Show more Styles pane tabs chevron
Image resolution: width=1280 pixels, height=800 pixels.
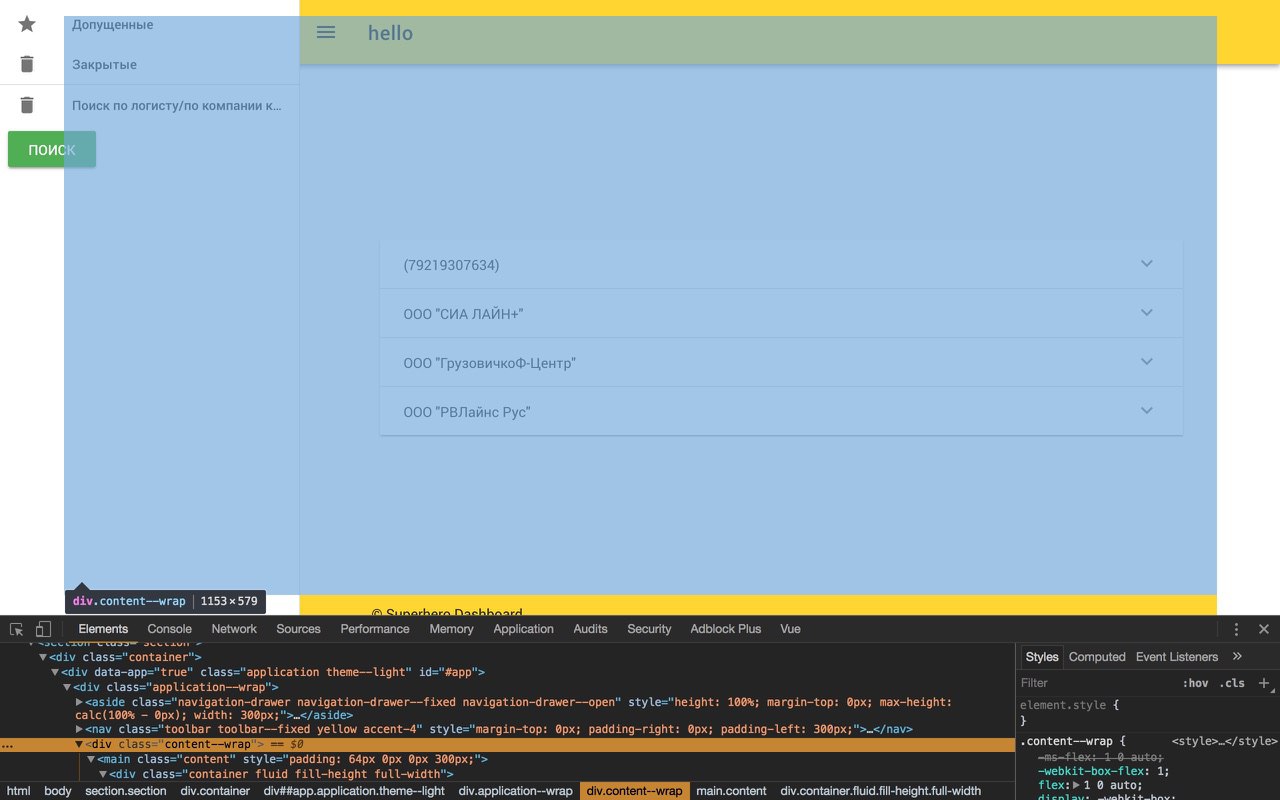[1237, 656]
